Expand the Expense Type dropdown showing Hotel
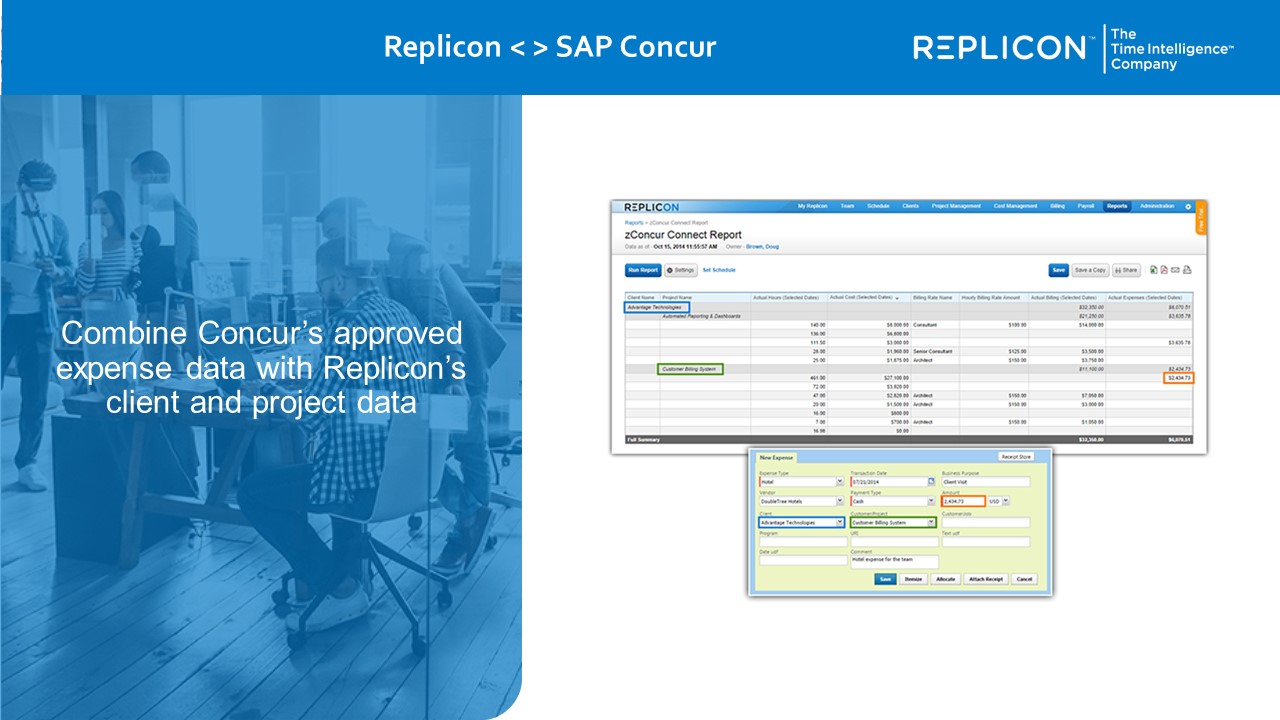 click(840, 481)
